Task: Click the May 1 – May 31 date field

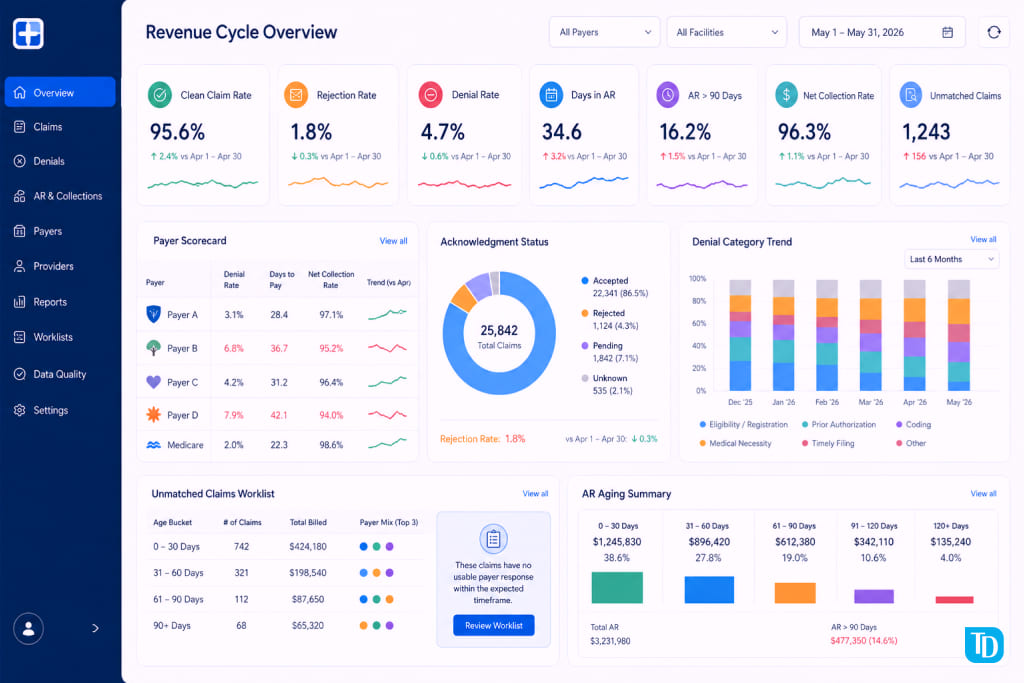Action: pyautogui.click(x=882, y=32)
